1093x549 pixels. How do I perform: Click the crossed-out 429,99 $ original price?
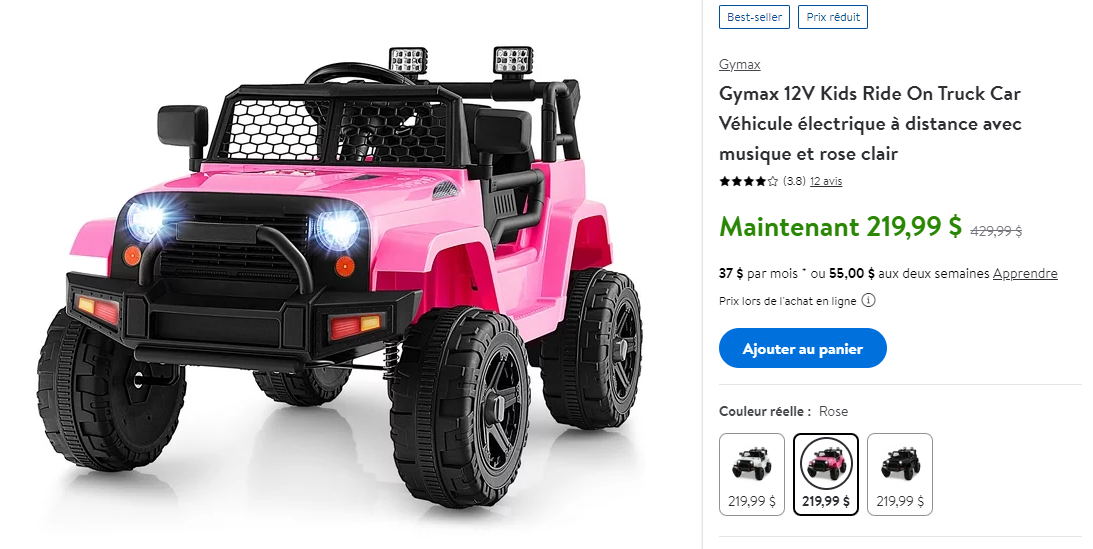pyautogui.click(x=996, y=231)
